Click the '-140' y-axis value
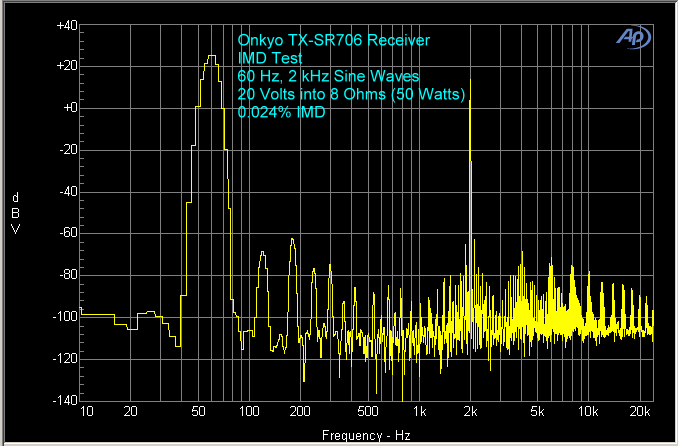Image resolution: width=678 pixels, height=446 pixels. pos(65,400)
